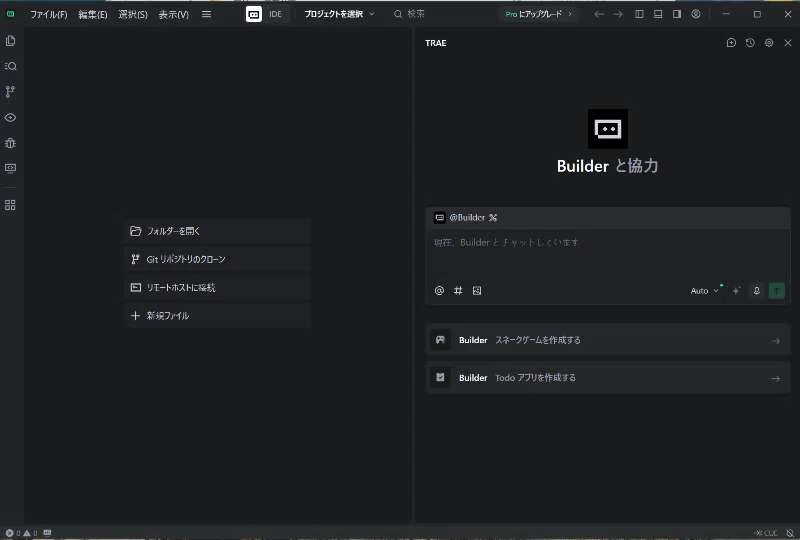This screenshot has height=540, width=800.
Task: Open the Extensions grid icon in sidebar
Action: point(10,205)
